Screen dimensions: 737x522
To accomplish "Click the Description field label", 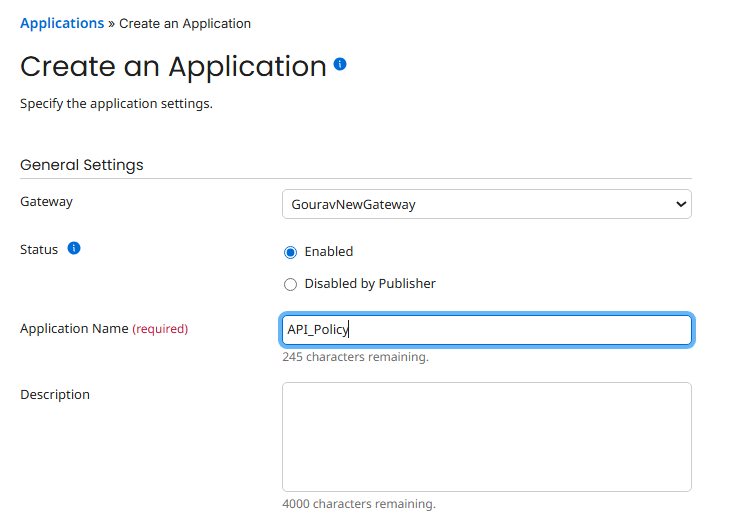I will click(55, 395).
